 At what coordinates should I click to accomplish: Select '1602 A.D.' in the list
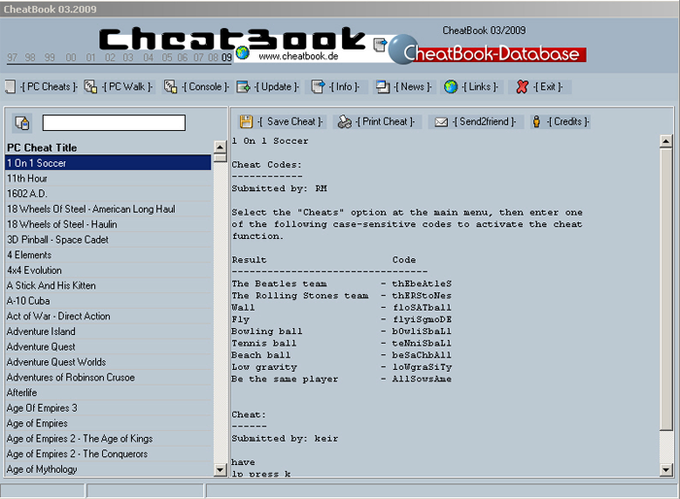pyautogui.click(x=108, y=193)
